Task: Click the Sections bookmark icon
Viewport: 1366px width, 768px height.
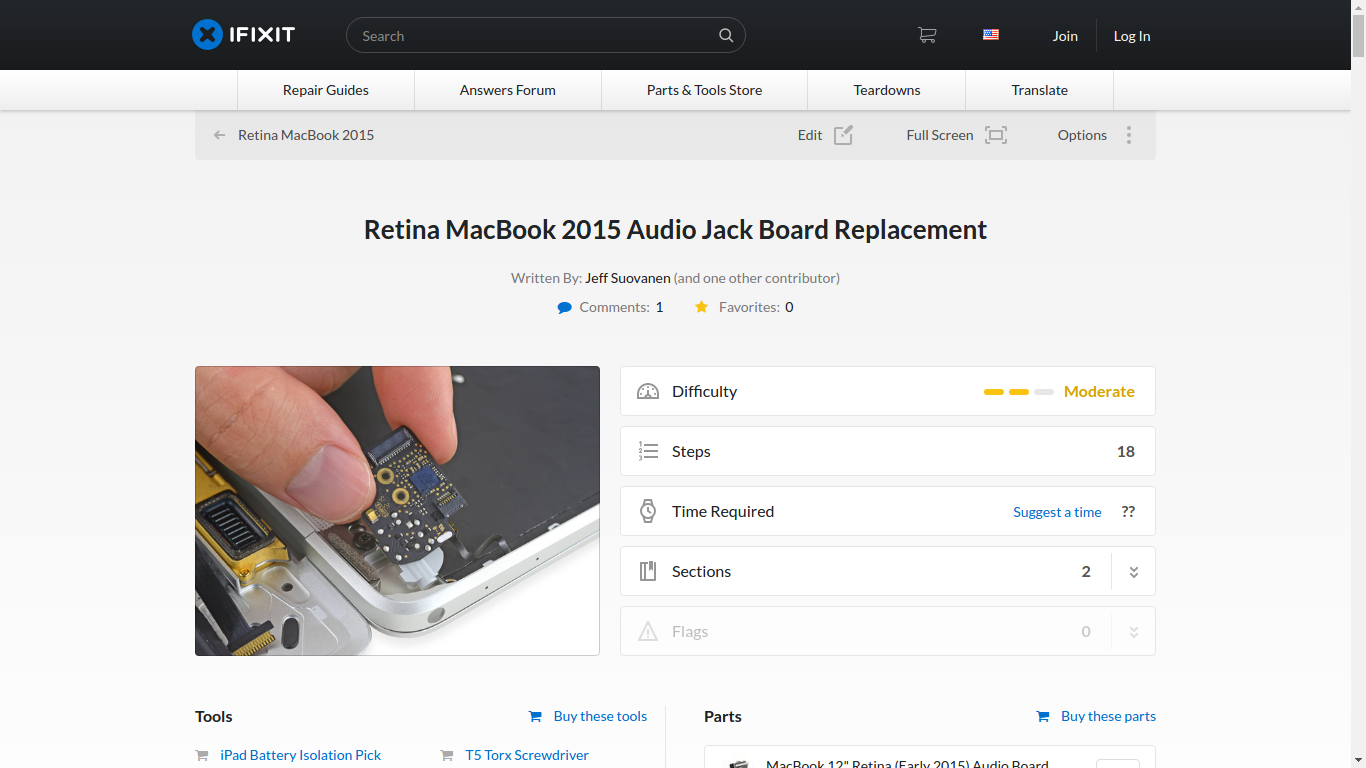Action: pyautogui.click(x=648, y=571)
